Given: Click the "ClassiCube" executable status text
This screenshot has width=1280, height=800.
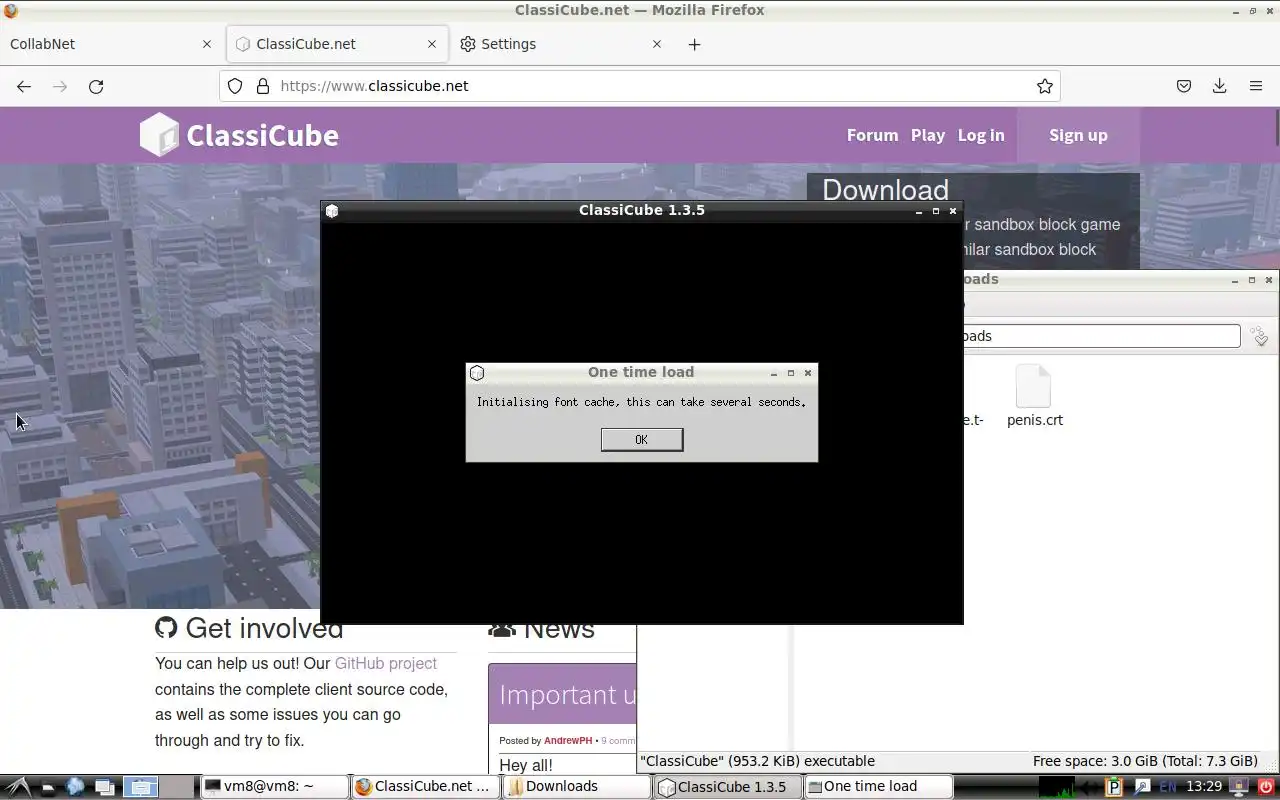Looking at the screenshot, I should [x=757, y=761].
